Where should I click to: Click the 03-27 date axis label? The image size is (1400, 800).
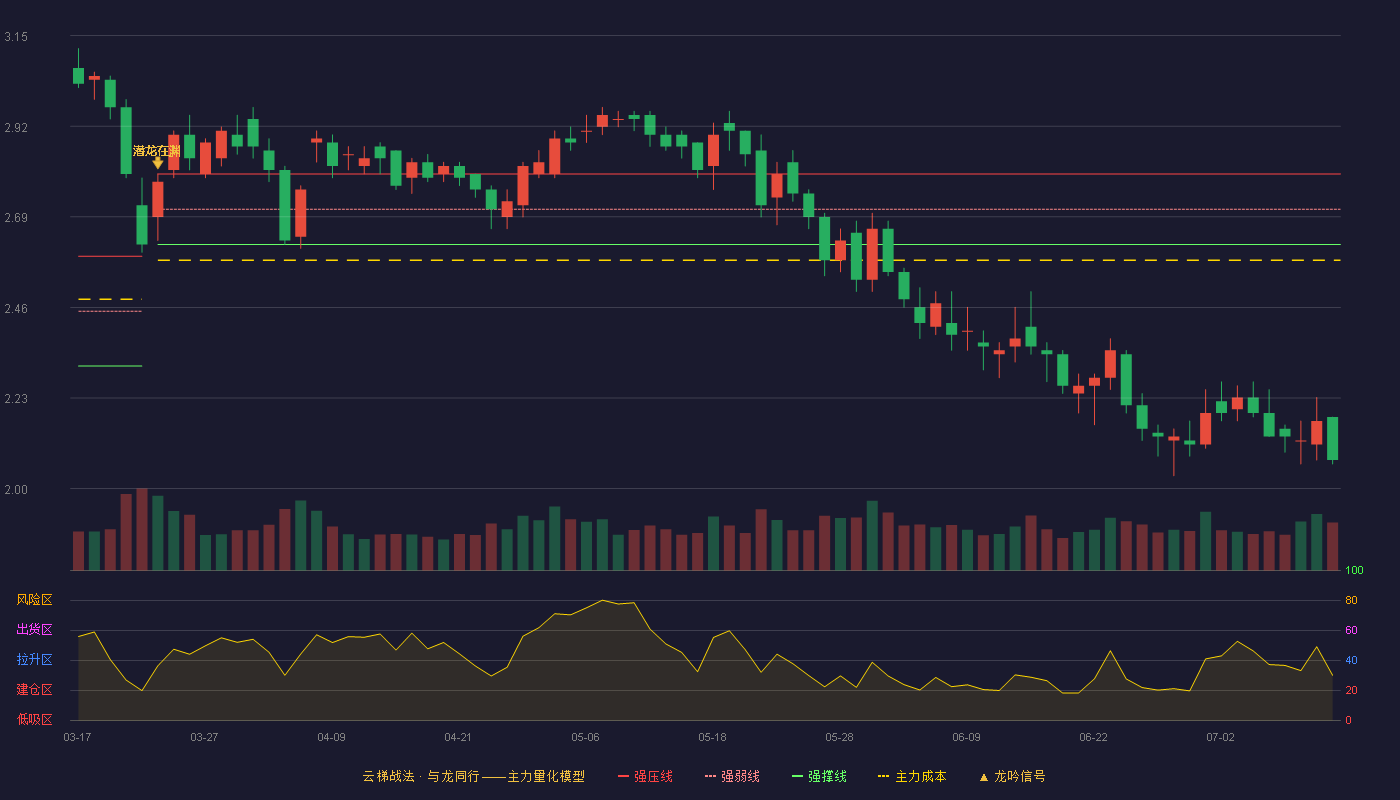pyautogui.click(x=204, y=737)
